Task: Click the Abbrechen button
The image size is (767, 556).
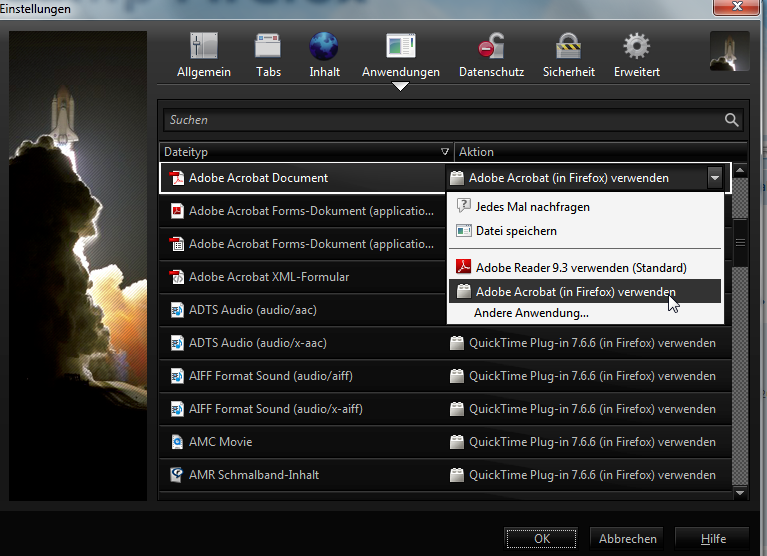Action: click(627, 538)
